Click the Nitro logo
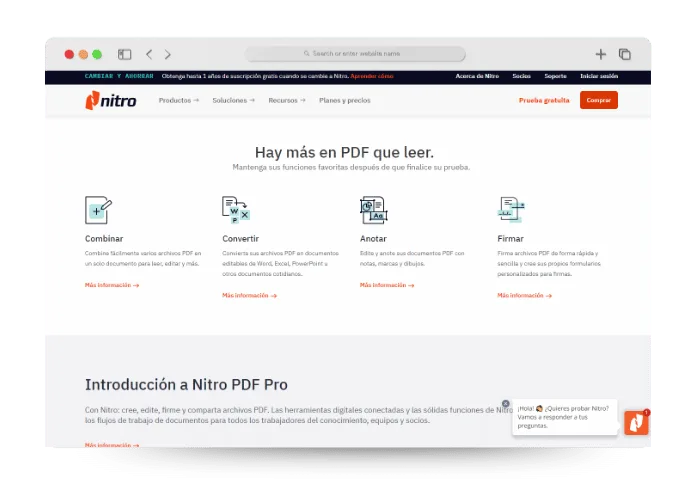 point(111,100)
